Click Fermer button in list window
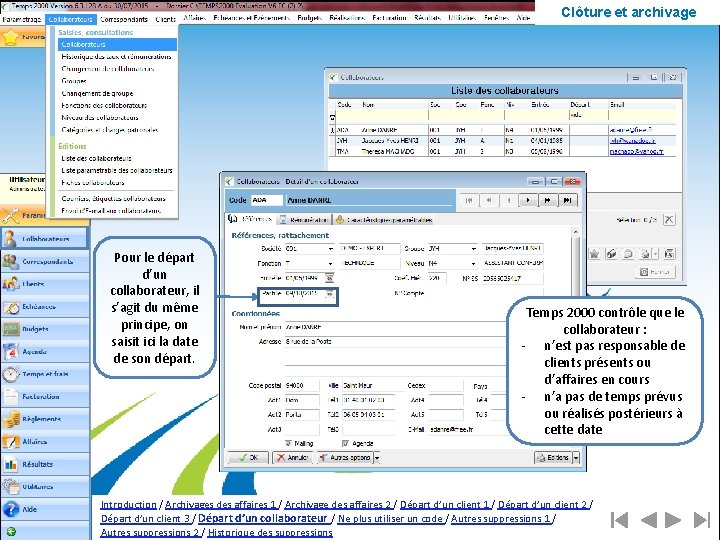Image resolution: width=720 pixels, height=540 pixels. click(655, 272)
